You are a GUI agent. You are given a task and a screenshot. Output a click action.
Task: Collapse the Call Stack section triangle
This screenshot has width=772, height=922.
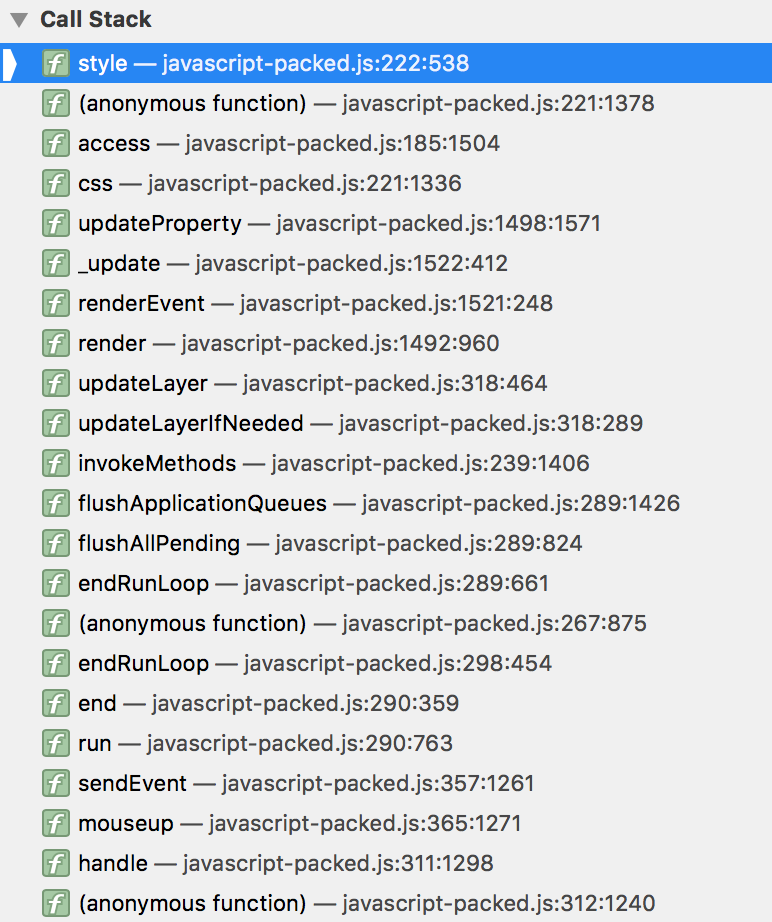(19, 20)
